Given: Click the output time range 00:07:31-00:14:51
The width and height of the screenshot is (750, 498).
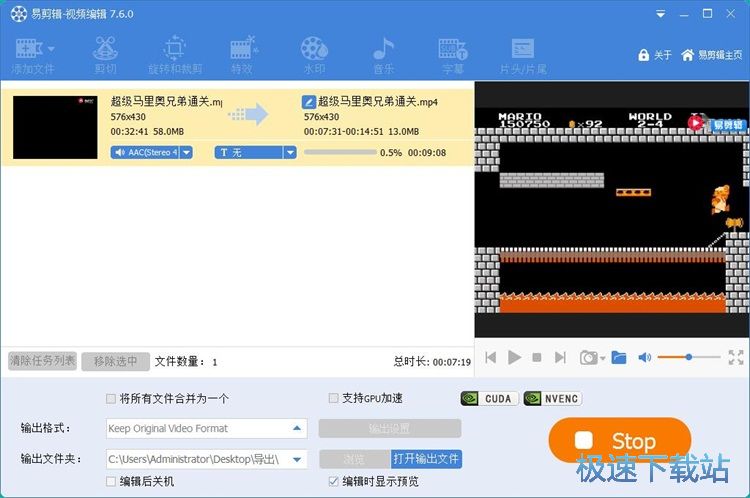Looking at the screenshot, I should pyautogui.click(x=343, y=132).
